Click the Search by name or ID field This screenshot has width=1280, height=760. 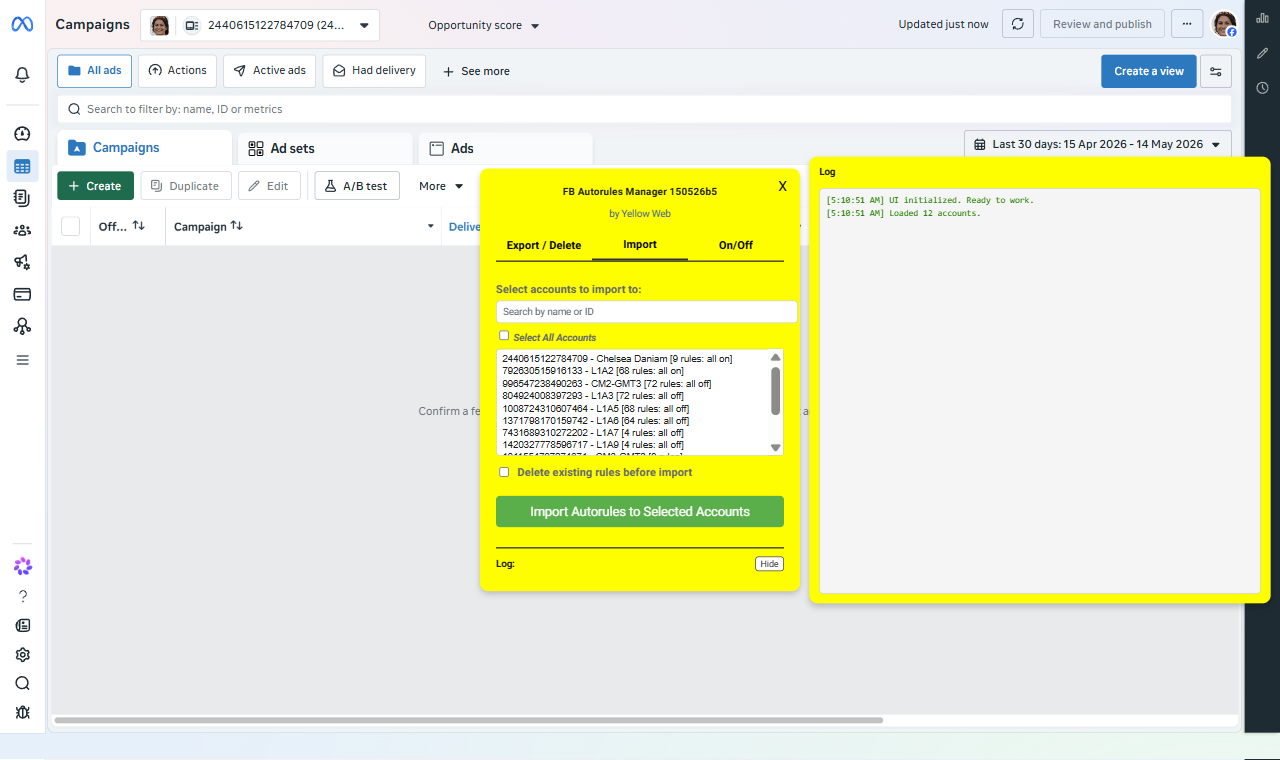(x=646, y=312)
